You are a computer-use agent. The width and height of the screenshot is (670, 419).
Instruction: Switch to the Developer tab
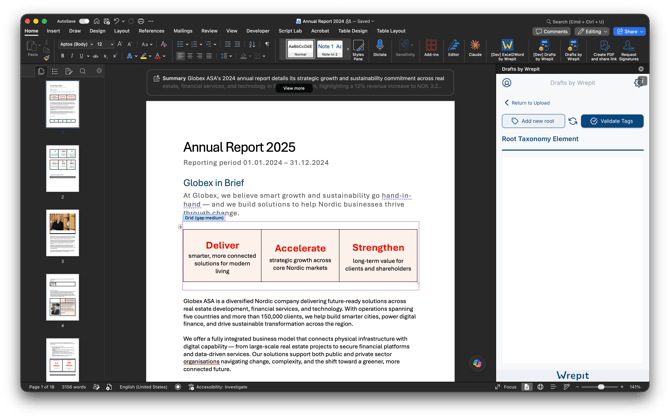(x=258, y=31)
